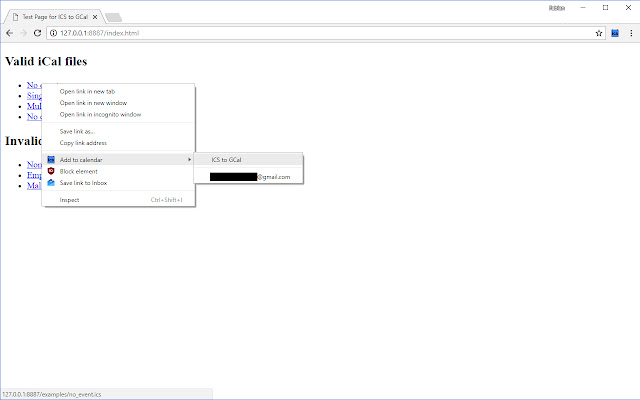The width and height of the screenshot is (640, 400).
Task: Reload the page with the refresh icon
Action: (x=37, y=33)
